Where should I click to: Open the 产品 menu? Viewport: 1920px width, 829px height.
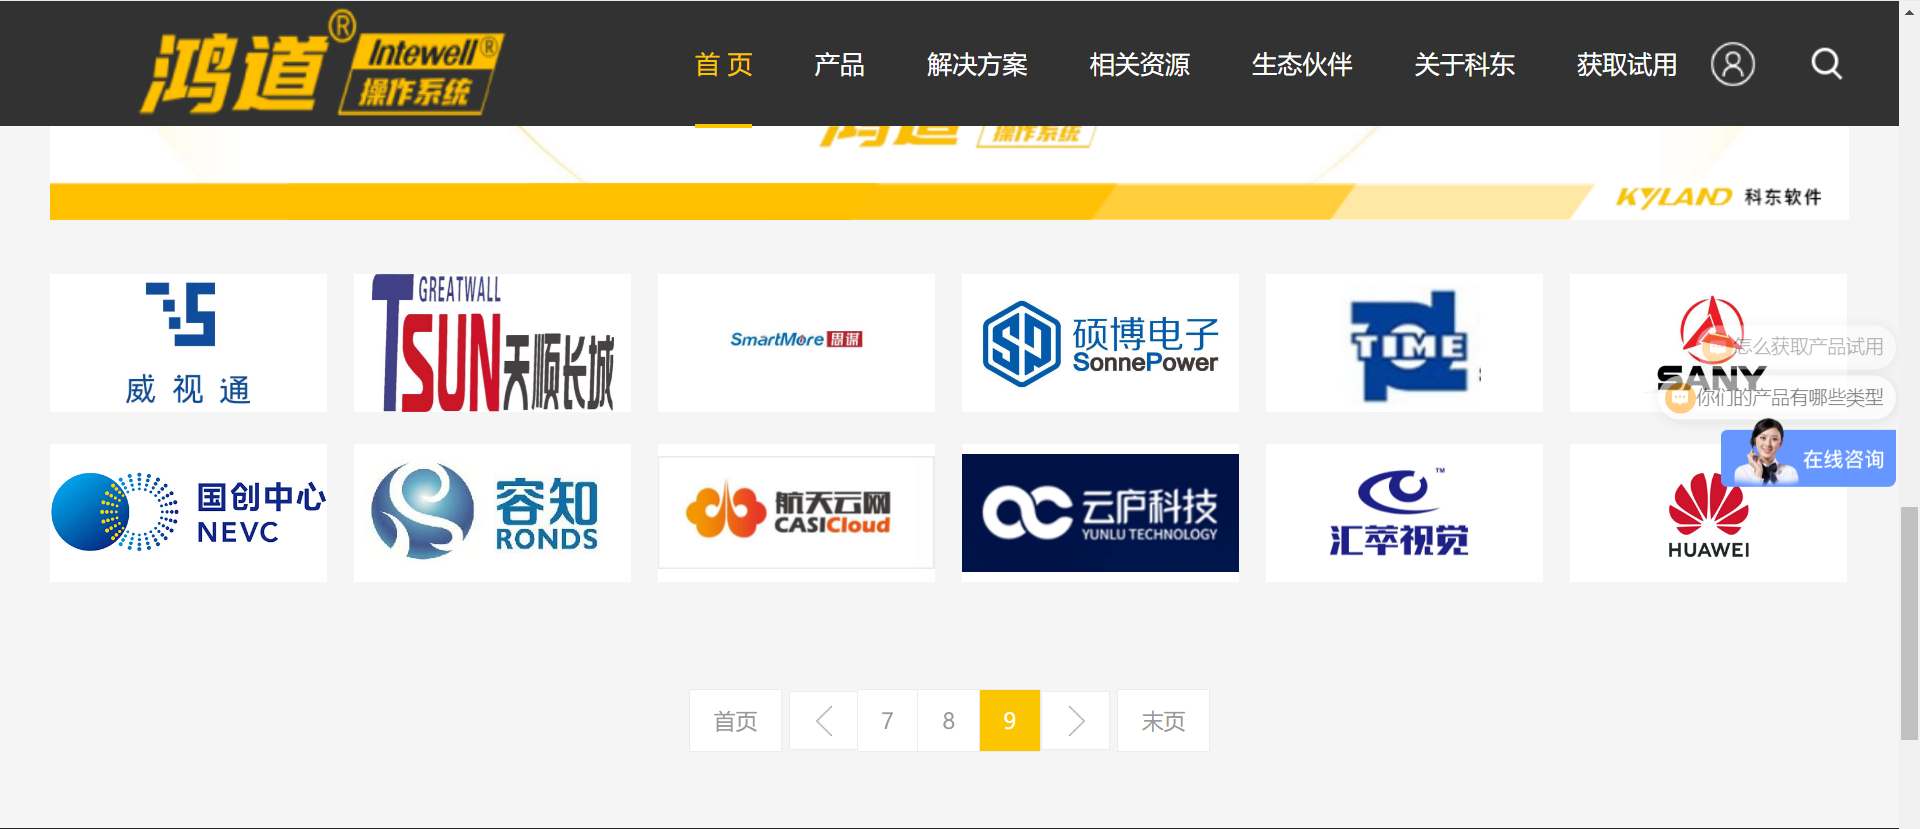[x=839, y=65]
